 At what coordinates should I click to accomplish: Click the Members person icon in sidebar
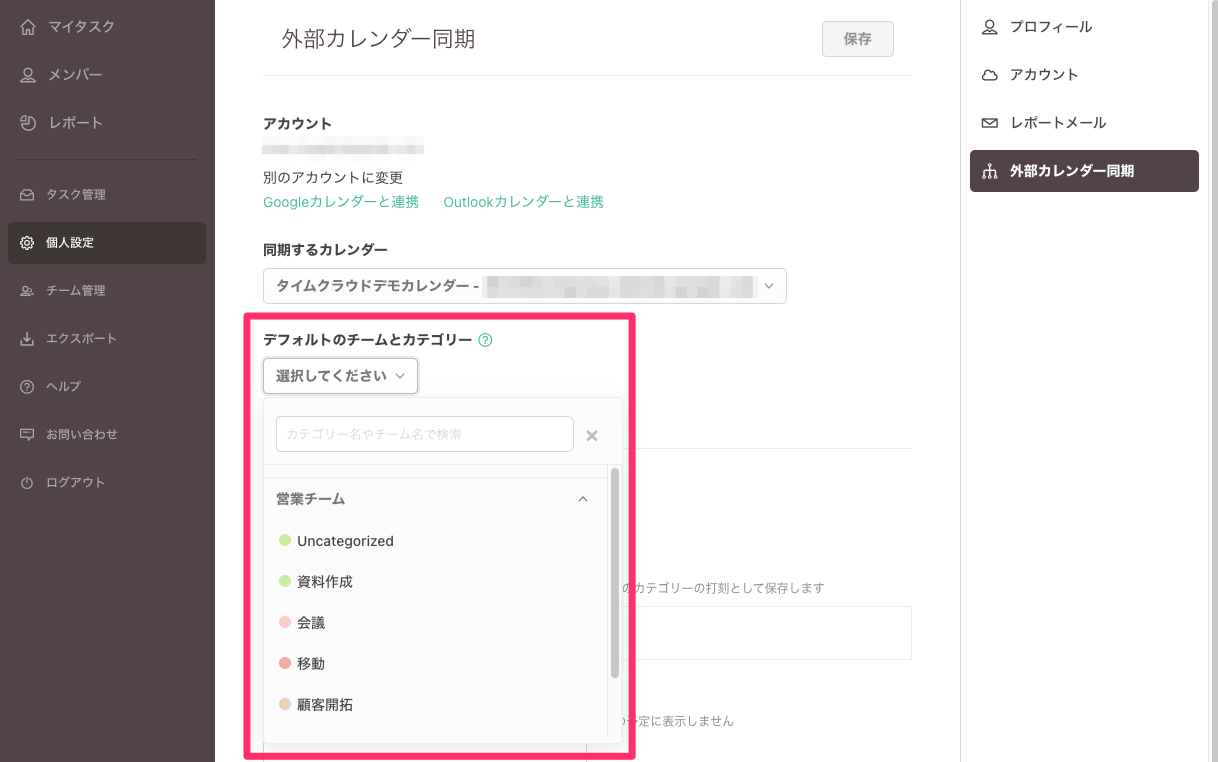[x=28, y=75]
